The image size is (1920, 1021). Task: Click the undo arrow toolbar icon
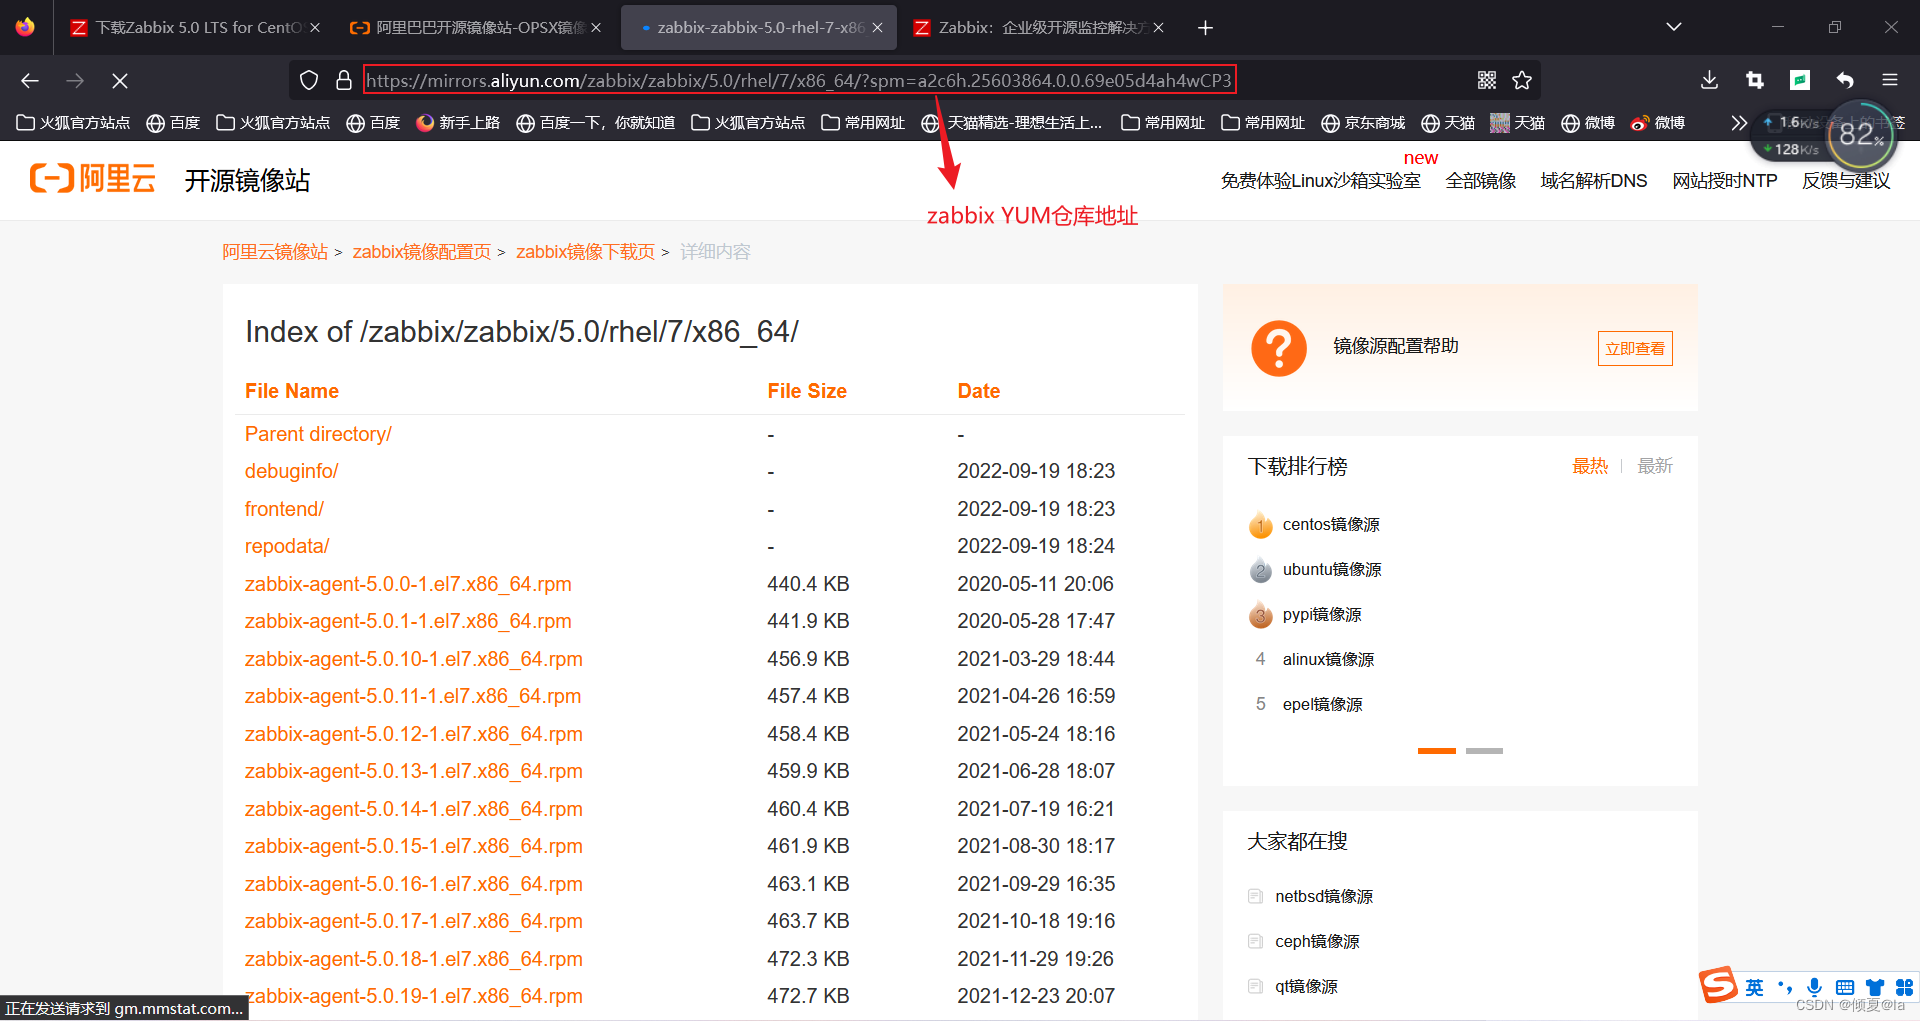tap(1845, 80)
